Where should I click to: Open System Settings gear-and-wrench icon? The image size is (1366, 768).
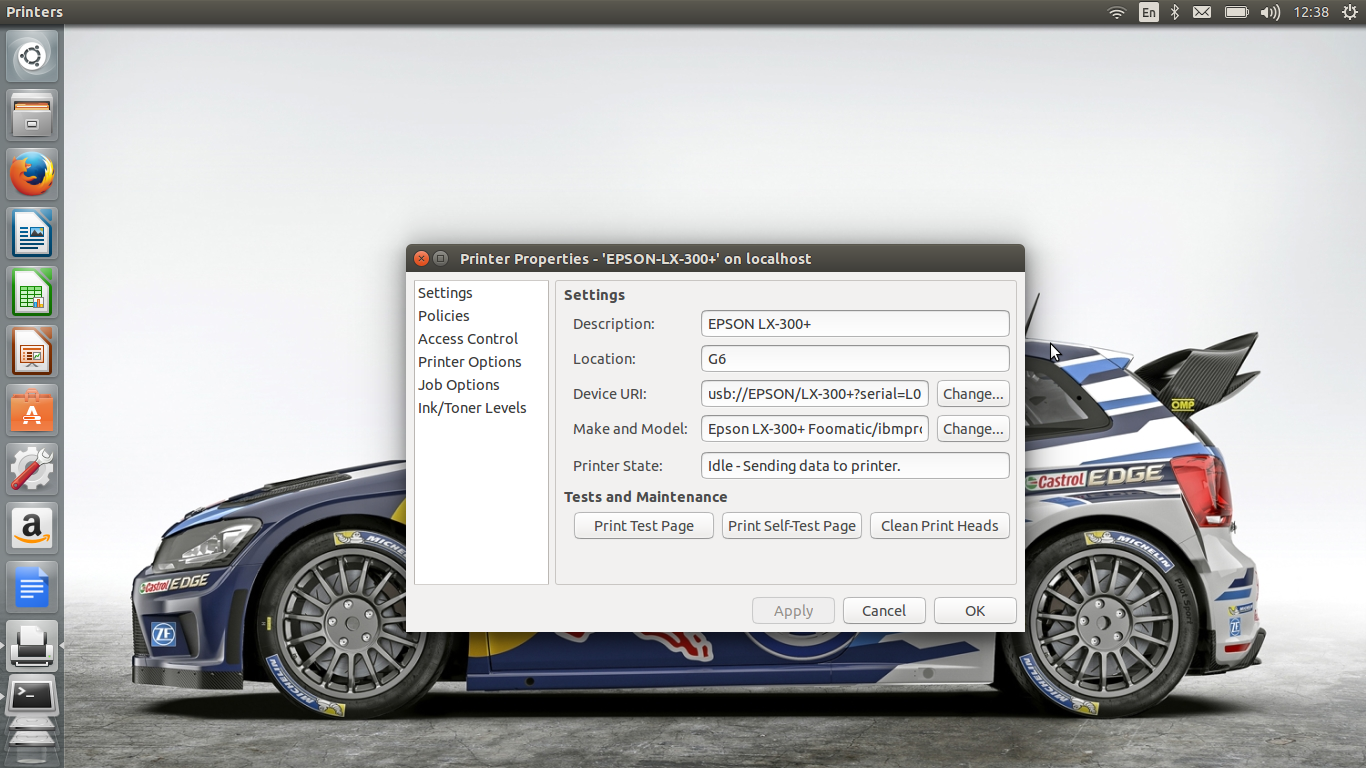pos(32,469)
